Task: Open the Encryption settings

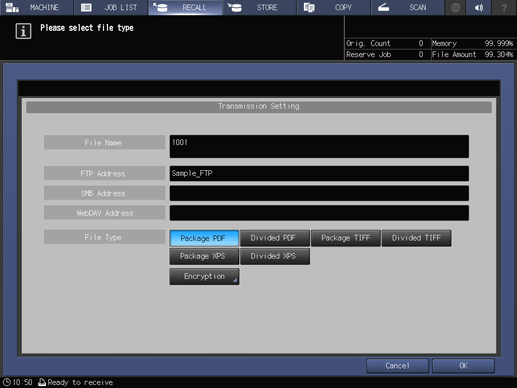Action: pyautogui.click(x=204, y=276)
